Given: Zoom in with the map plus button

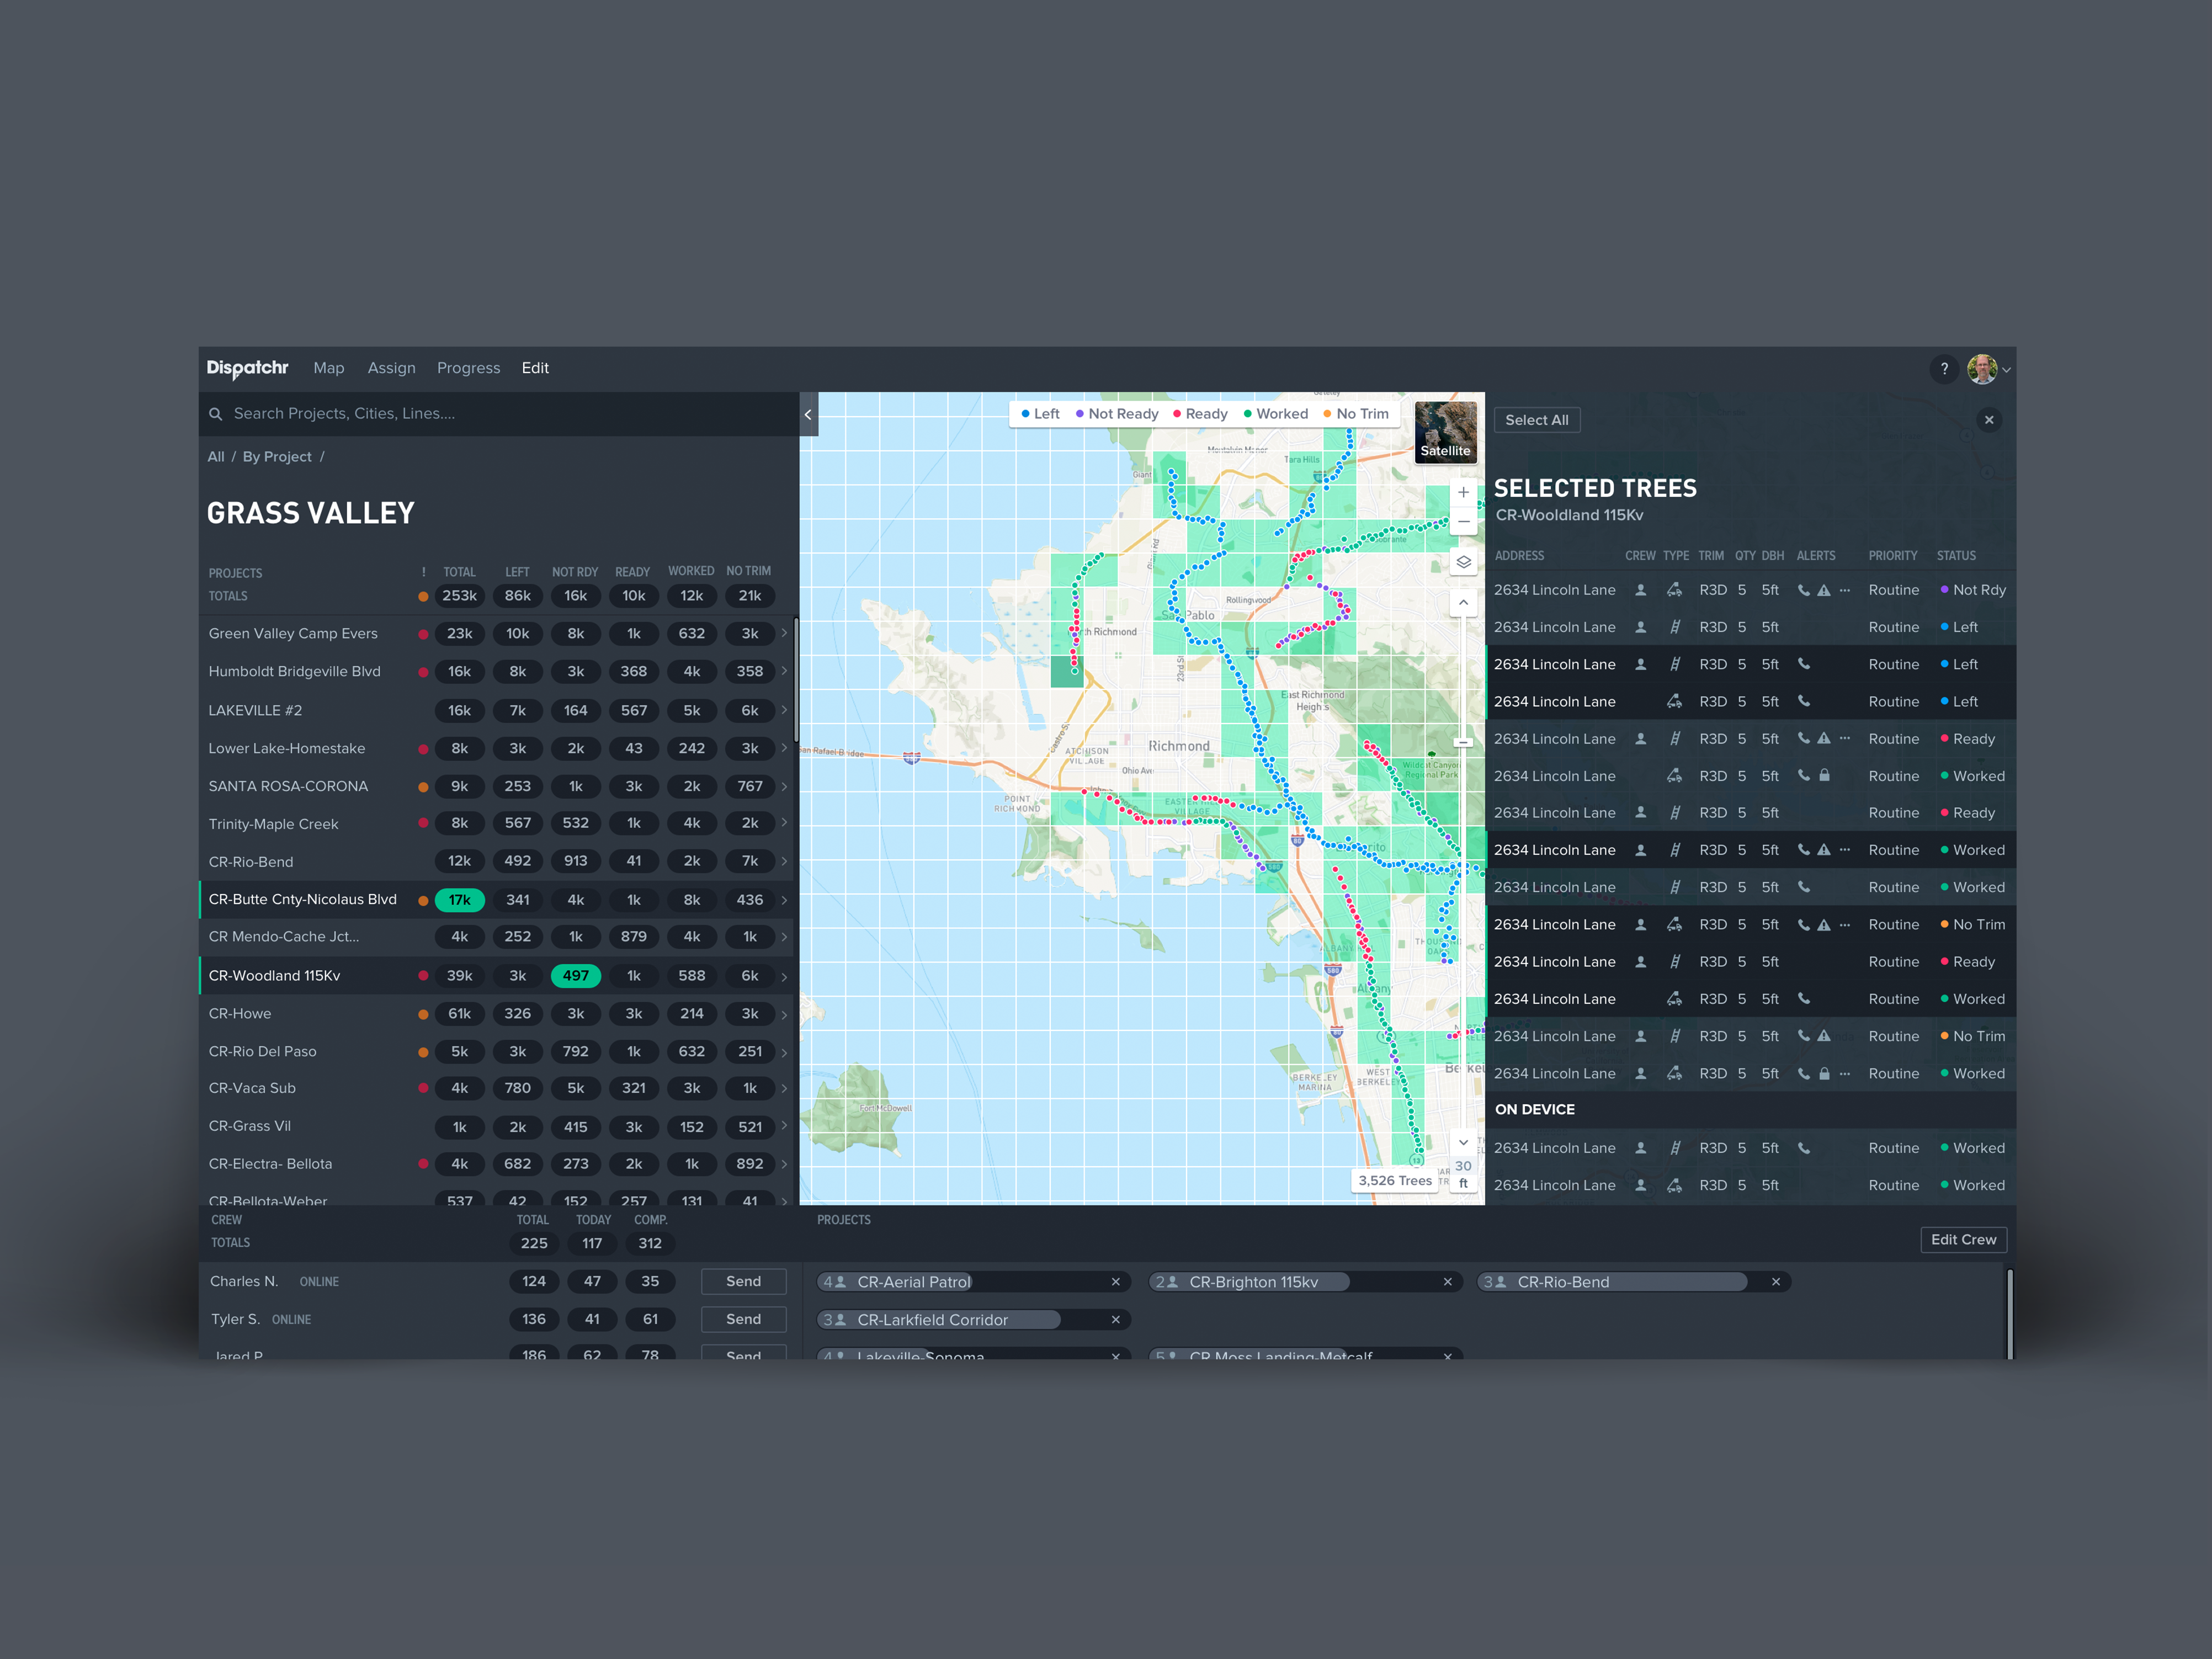Looking at the screenshot, I should tap(1463, 493).
